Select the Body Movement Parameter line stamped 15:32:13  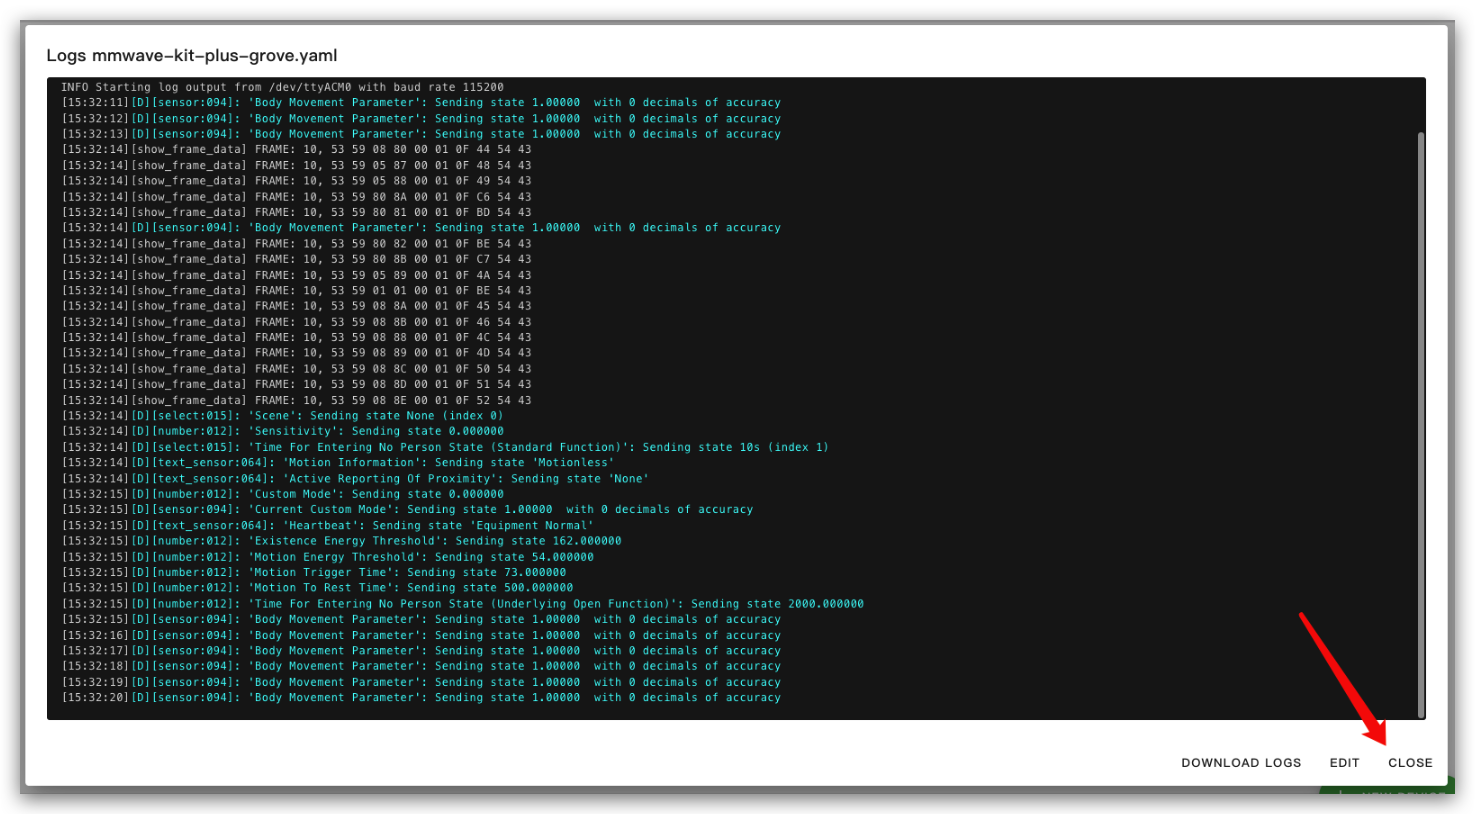click(x=421, y=134)
